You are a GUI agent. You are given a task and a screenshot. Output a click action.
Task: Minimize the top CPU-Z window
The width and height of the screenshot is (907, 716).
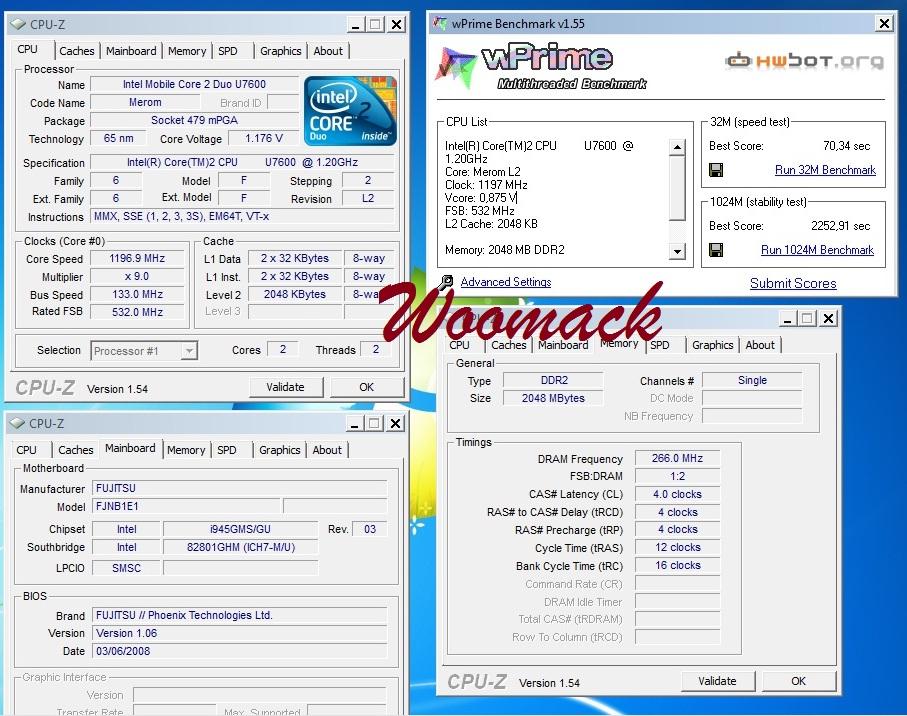355,24
